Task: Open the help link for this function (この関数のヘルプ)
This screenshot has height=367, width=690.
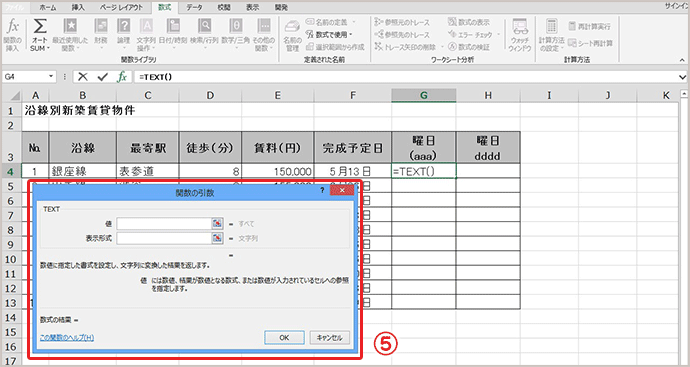Action: click(x=67, y=338)
